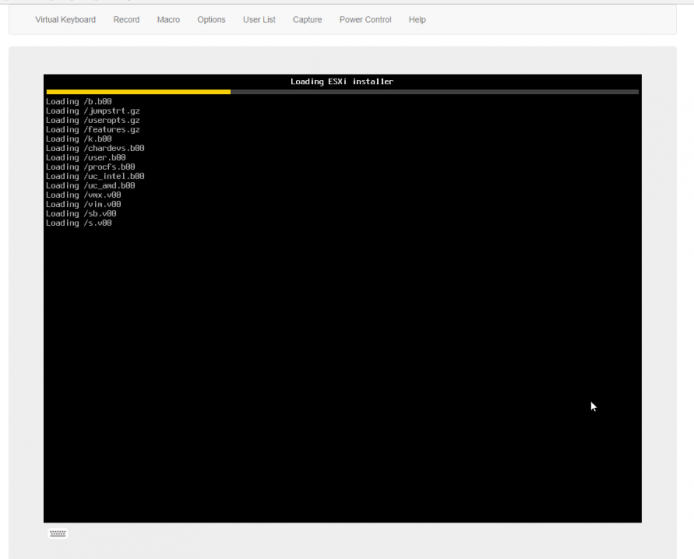Viewport: 694px width, 559px height.
Task: Open the Power Control menu
Action: pos(365,20)
